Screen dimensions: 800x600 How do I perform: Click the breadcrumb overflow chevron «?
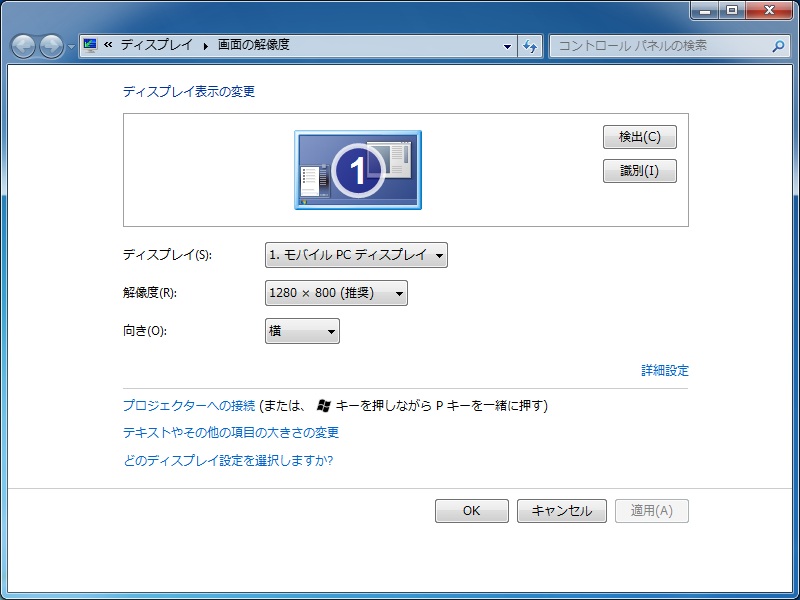110,45
